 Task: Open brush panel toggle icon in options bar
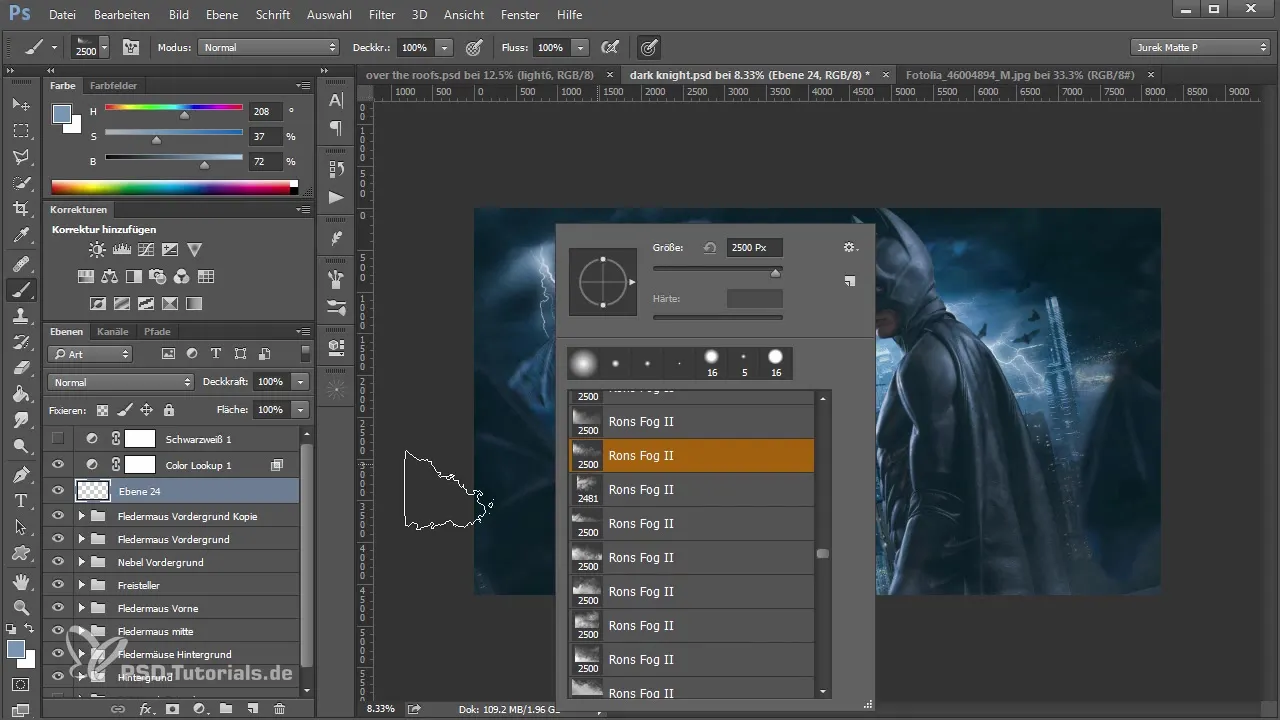(130, 47)
